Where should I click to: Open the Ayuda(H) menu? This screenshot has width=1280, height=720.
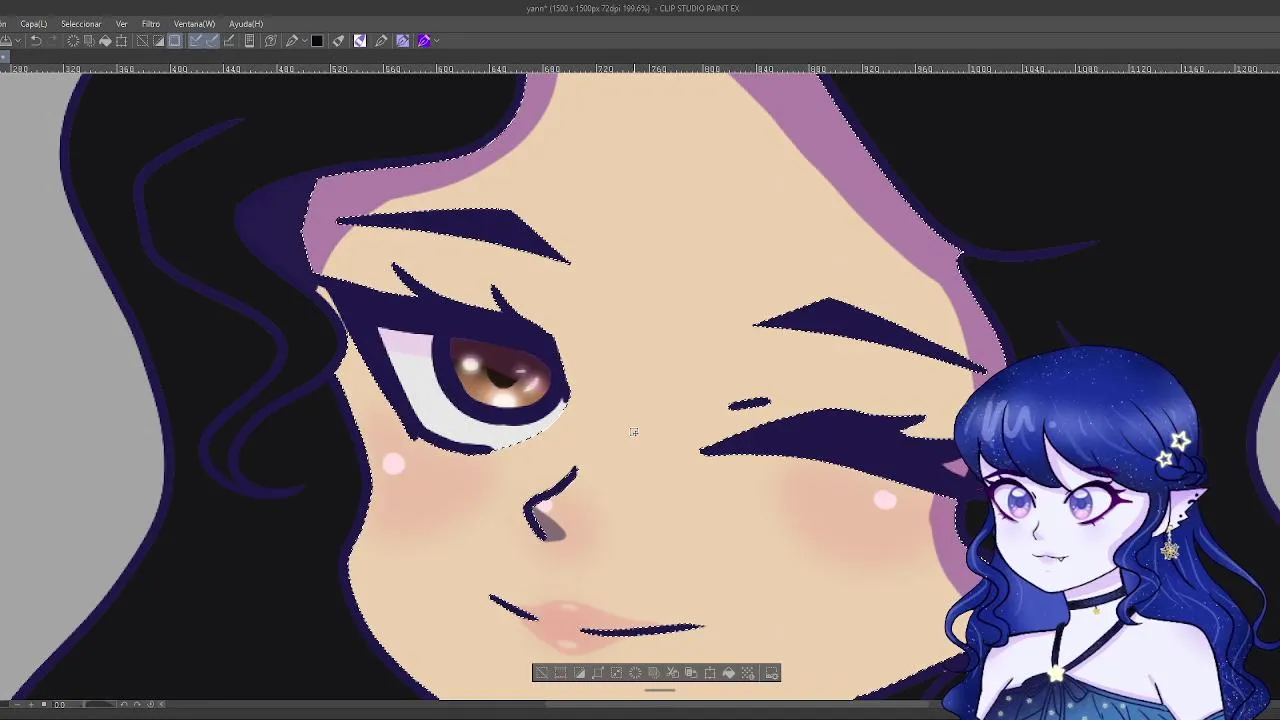[246, 23]
